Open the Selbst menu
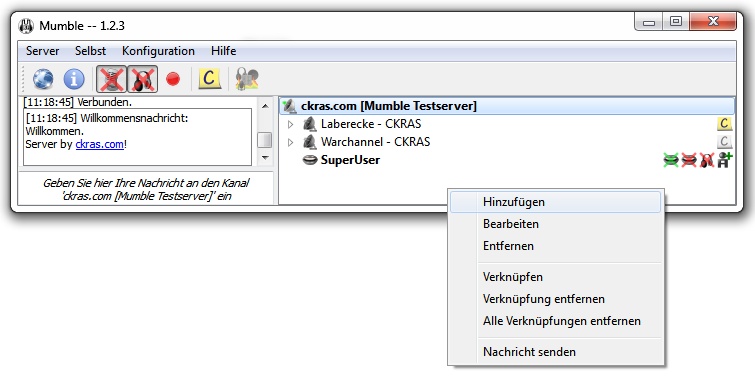 click(x=90, y=51)
